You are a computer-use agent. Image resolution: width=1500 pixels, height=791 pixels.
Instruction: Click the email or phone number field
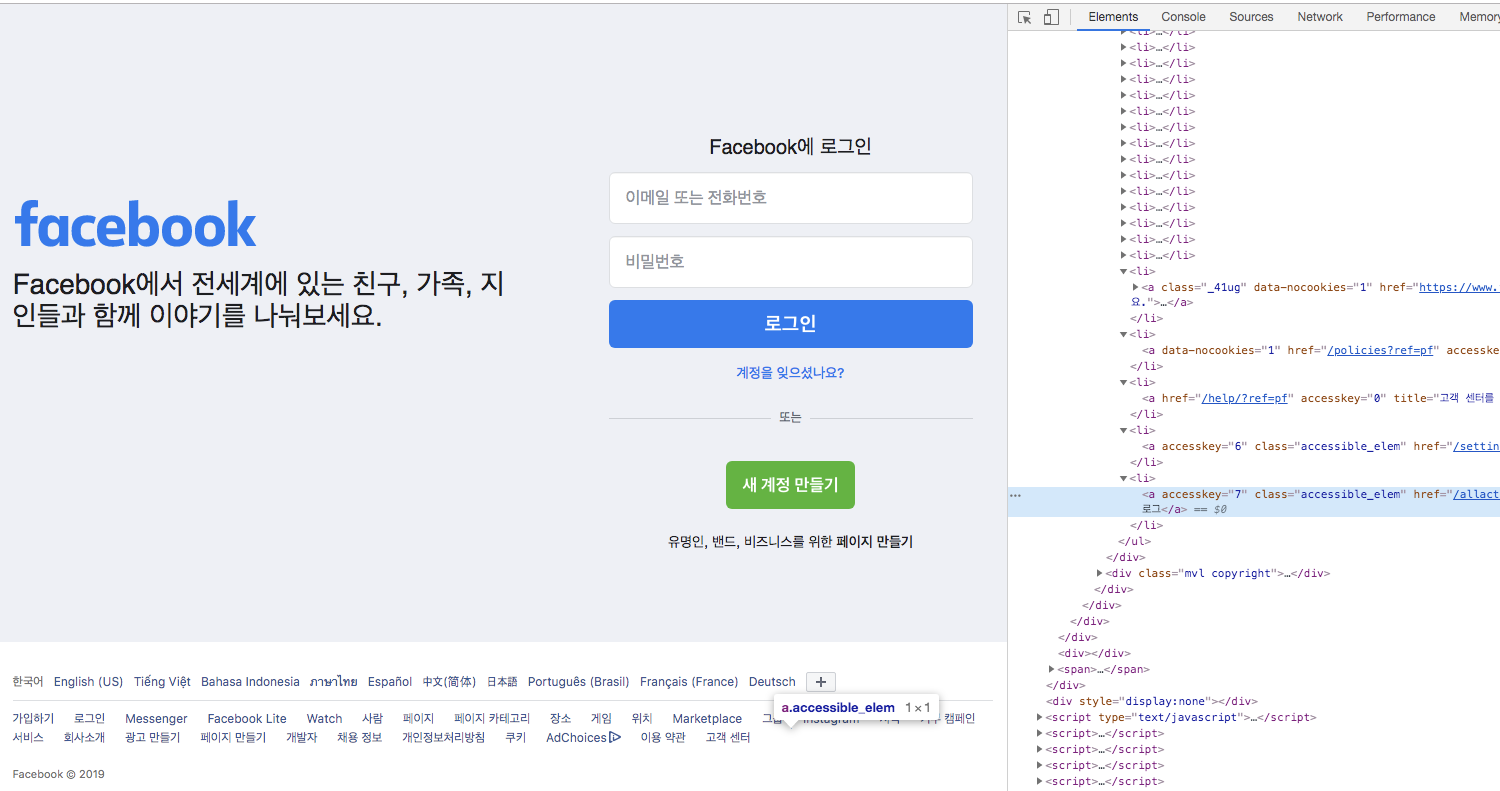790,198
